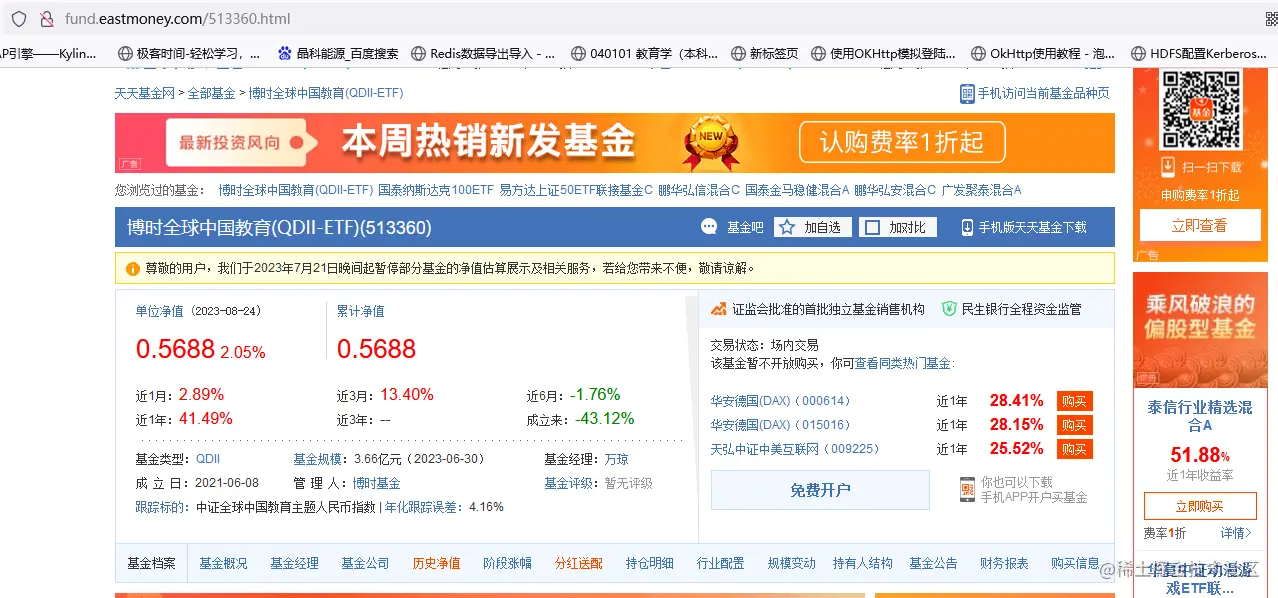The width and height of the screenshot is (1278, 598).
Task: Open the 全部基金 breadcrumb link
Action: [x=212, y=93]
